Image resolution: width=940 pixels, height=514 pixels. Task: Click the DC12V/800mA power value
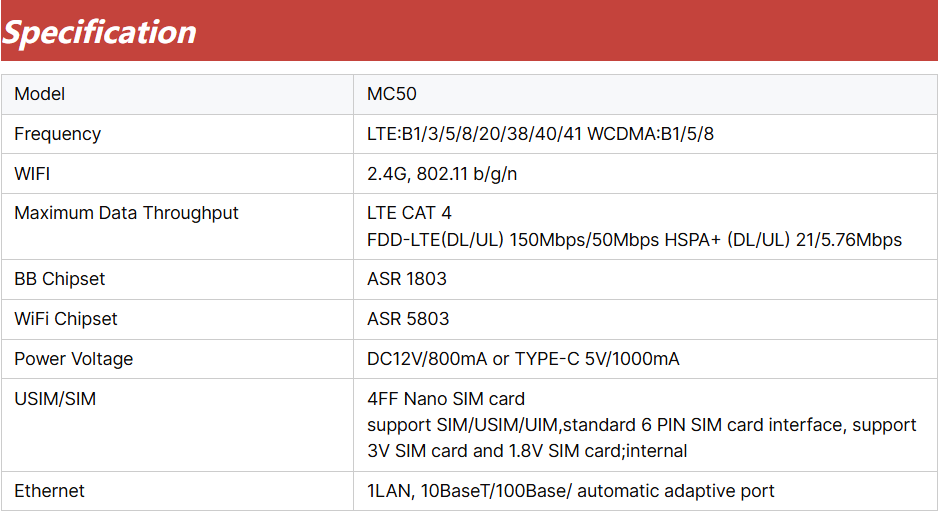pos(523,359)
